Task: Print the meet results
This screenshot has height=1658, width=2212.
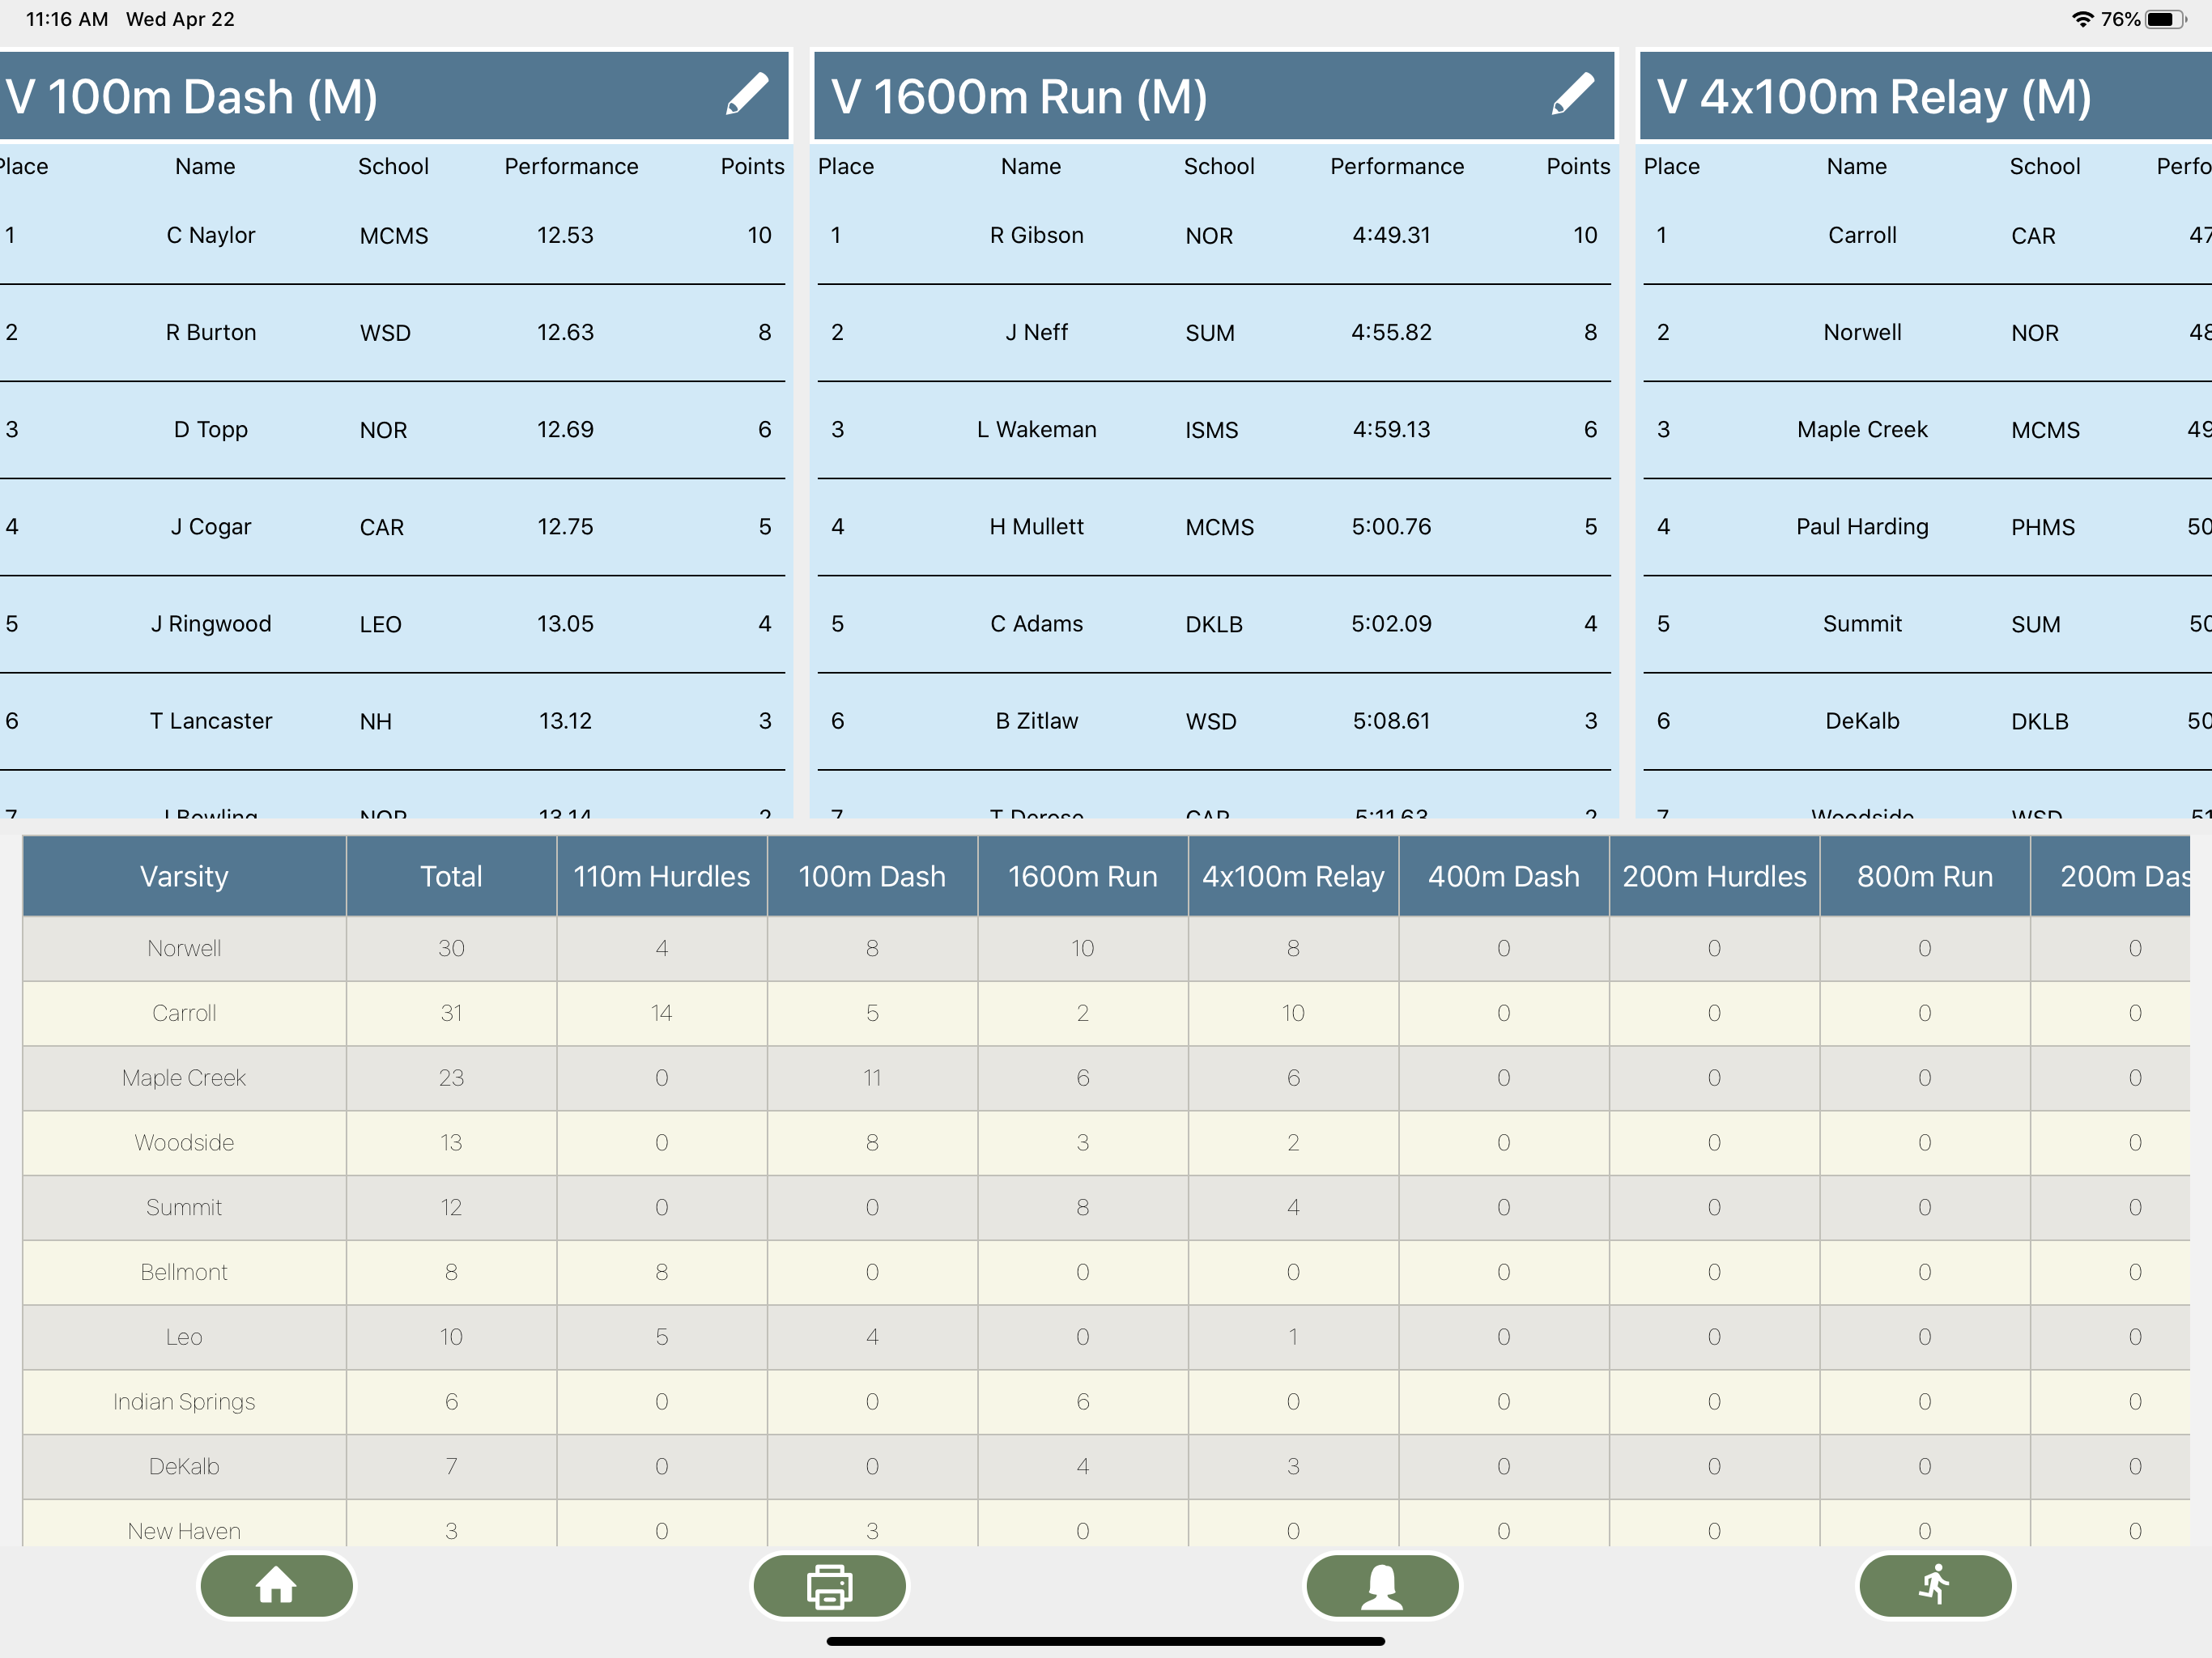Action: (x=829, y=1585)
